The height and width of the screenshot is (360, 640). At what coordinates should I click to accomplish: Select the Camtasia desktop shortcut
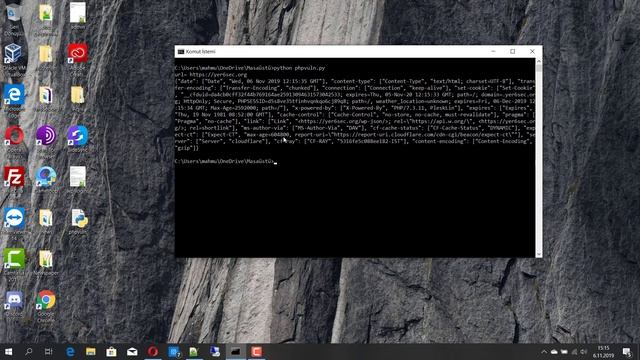click(x=14, y=259)
